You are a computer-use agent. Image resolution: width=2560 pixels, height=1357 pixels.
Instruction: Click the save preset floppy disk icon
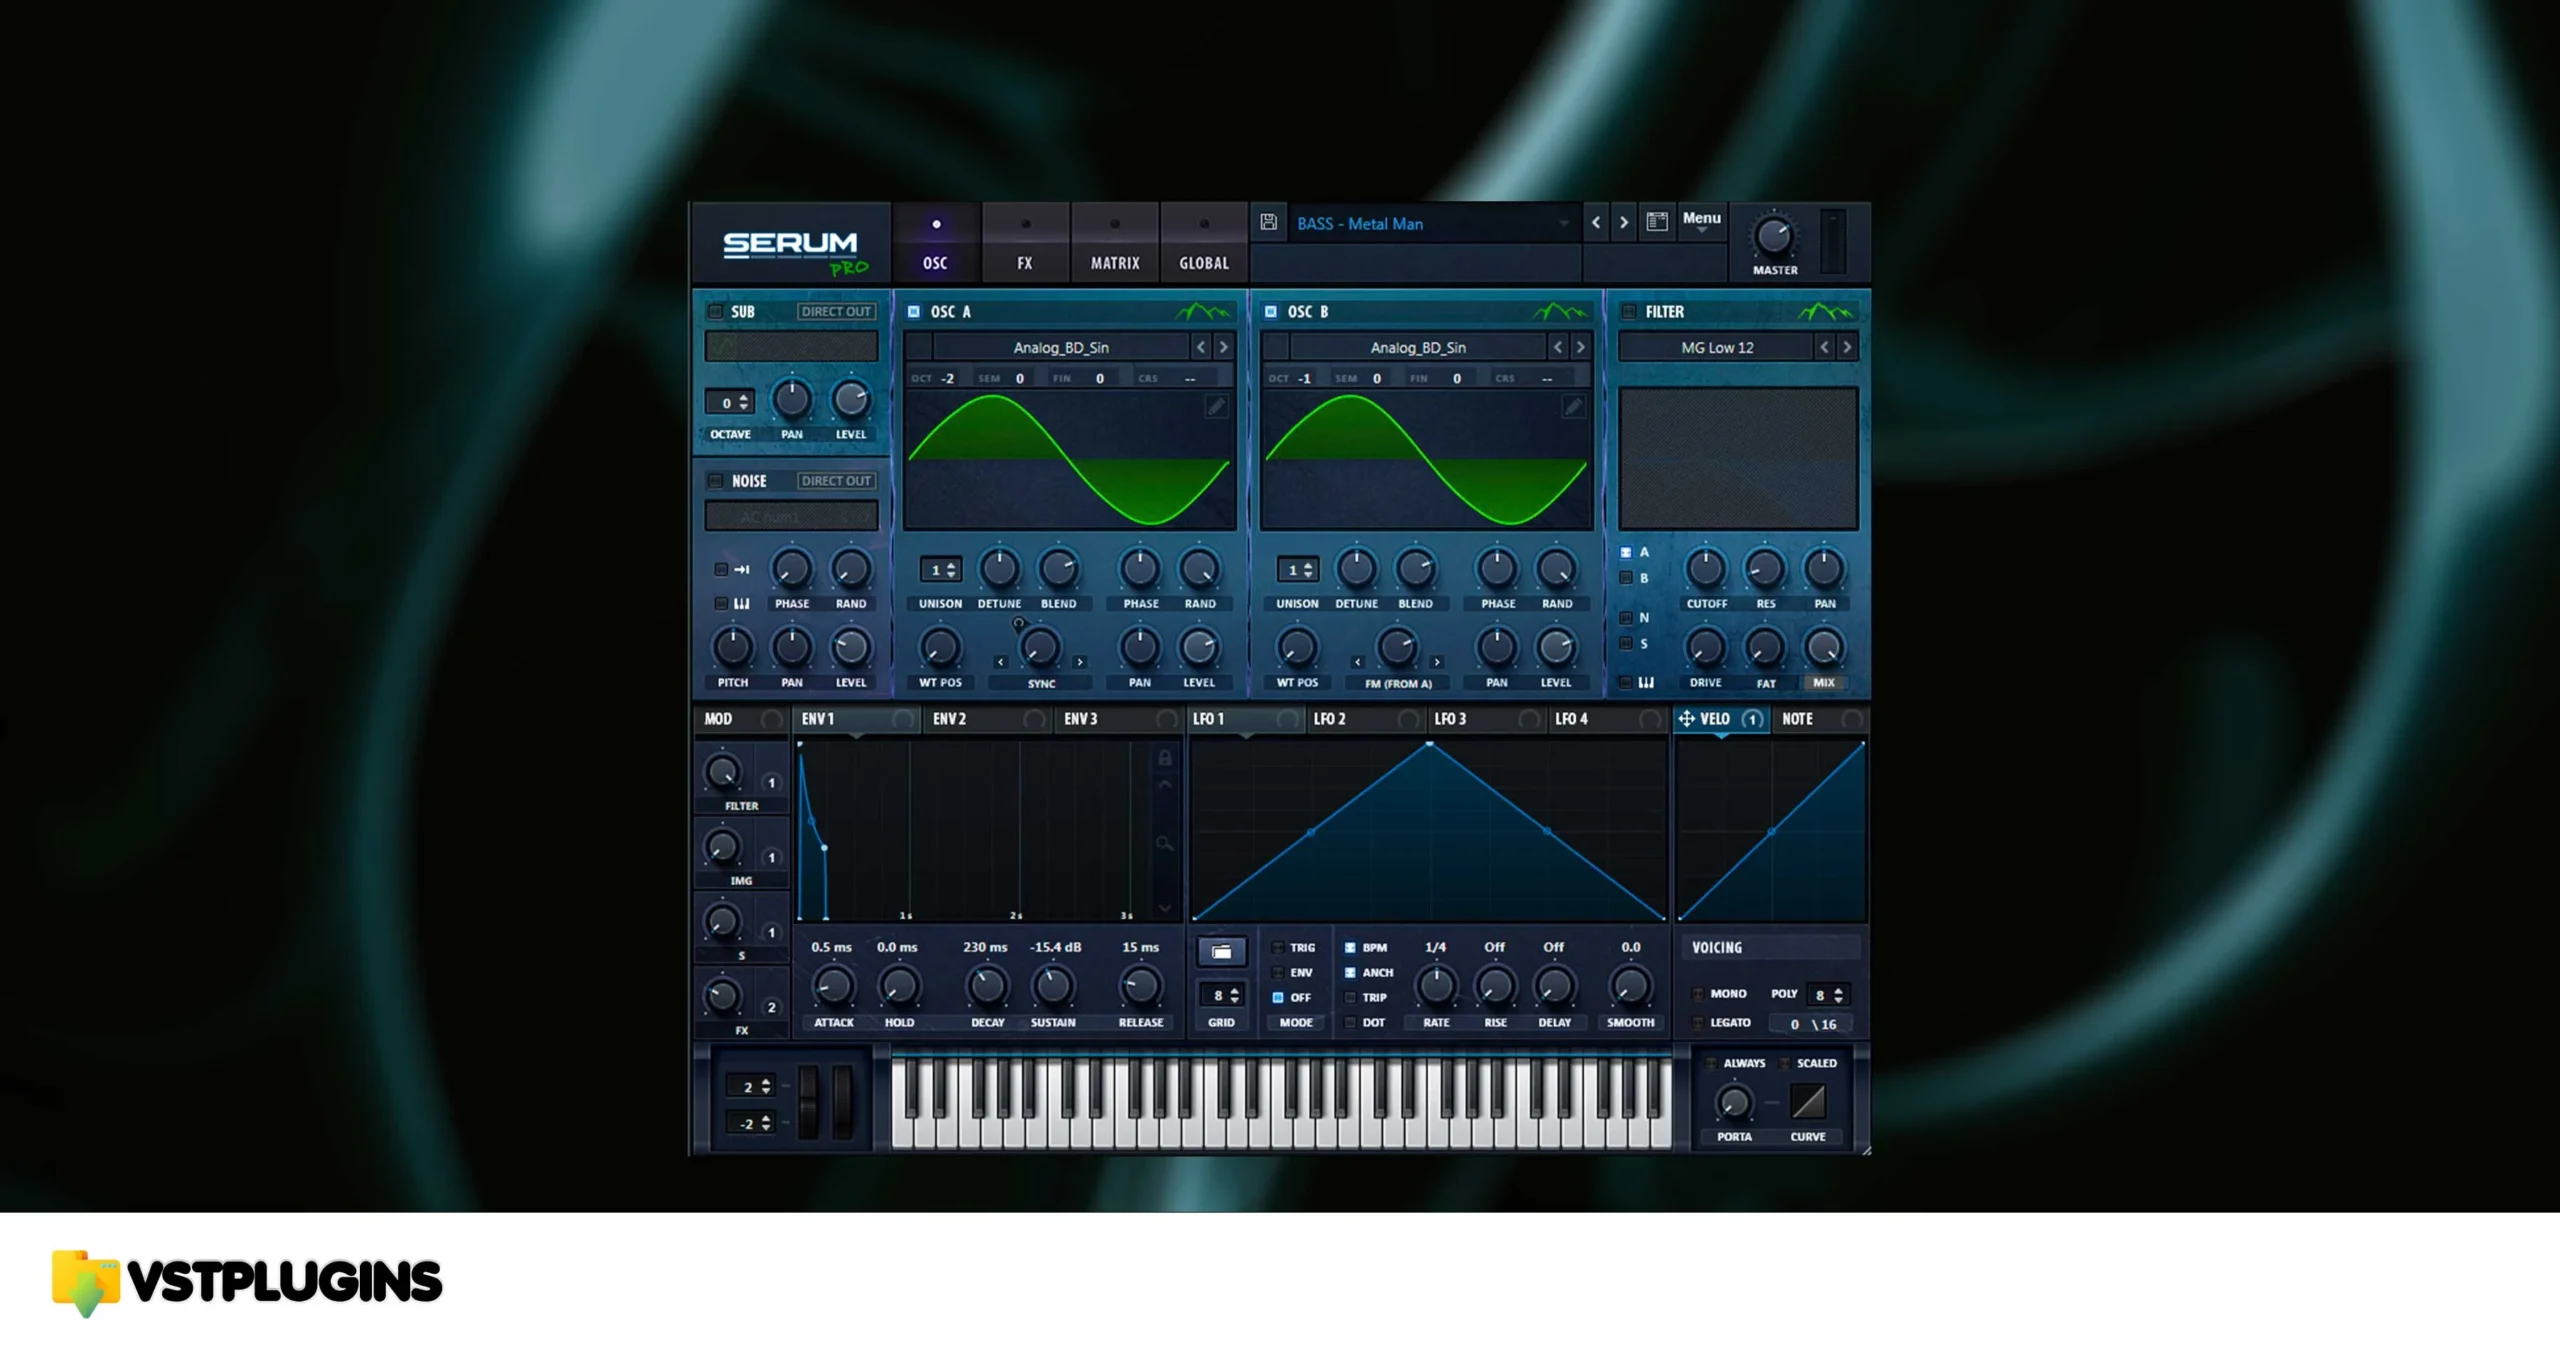(x=1268, y=222)
